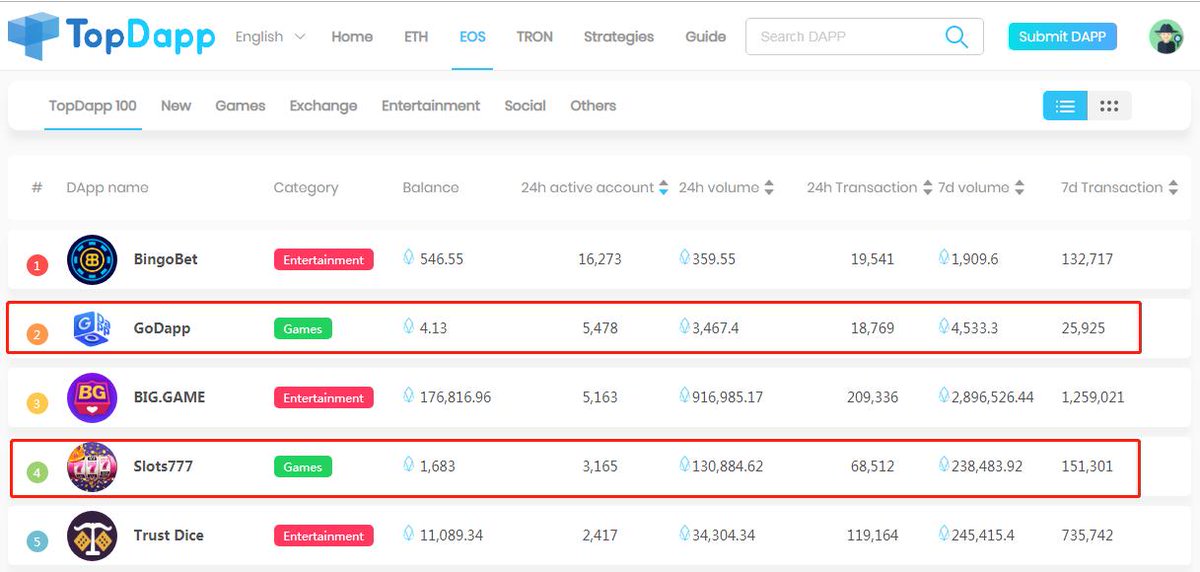1200x572 pixels.
Task: Click the EOS icon beside balance 176,816.96
Action: 408,395
